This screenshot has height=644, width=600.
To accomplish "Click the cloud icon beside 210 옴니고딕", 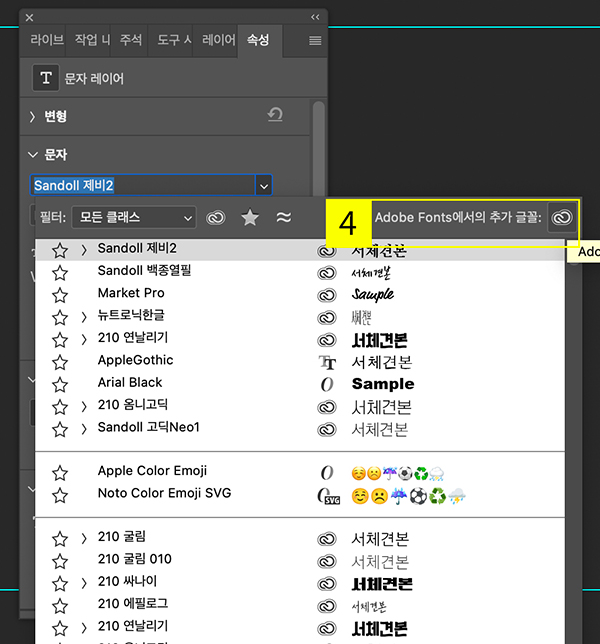I will click(327, 407).
